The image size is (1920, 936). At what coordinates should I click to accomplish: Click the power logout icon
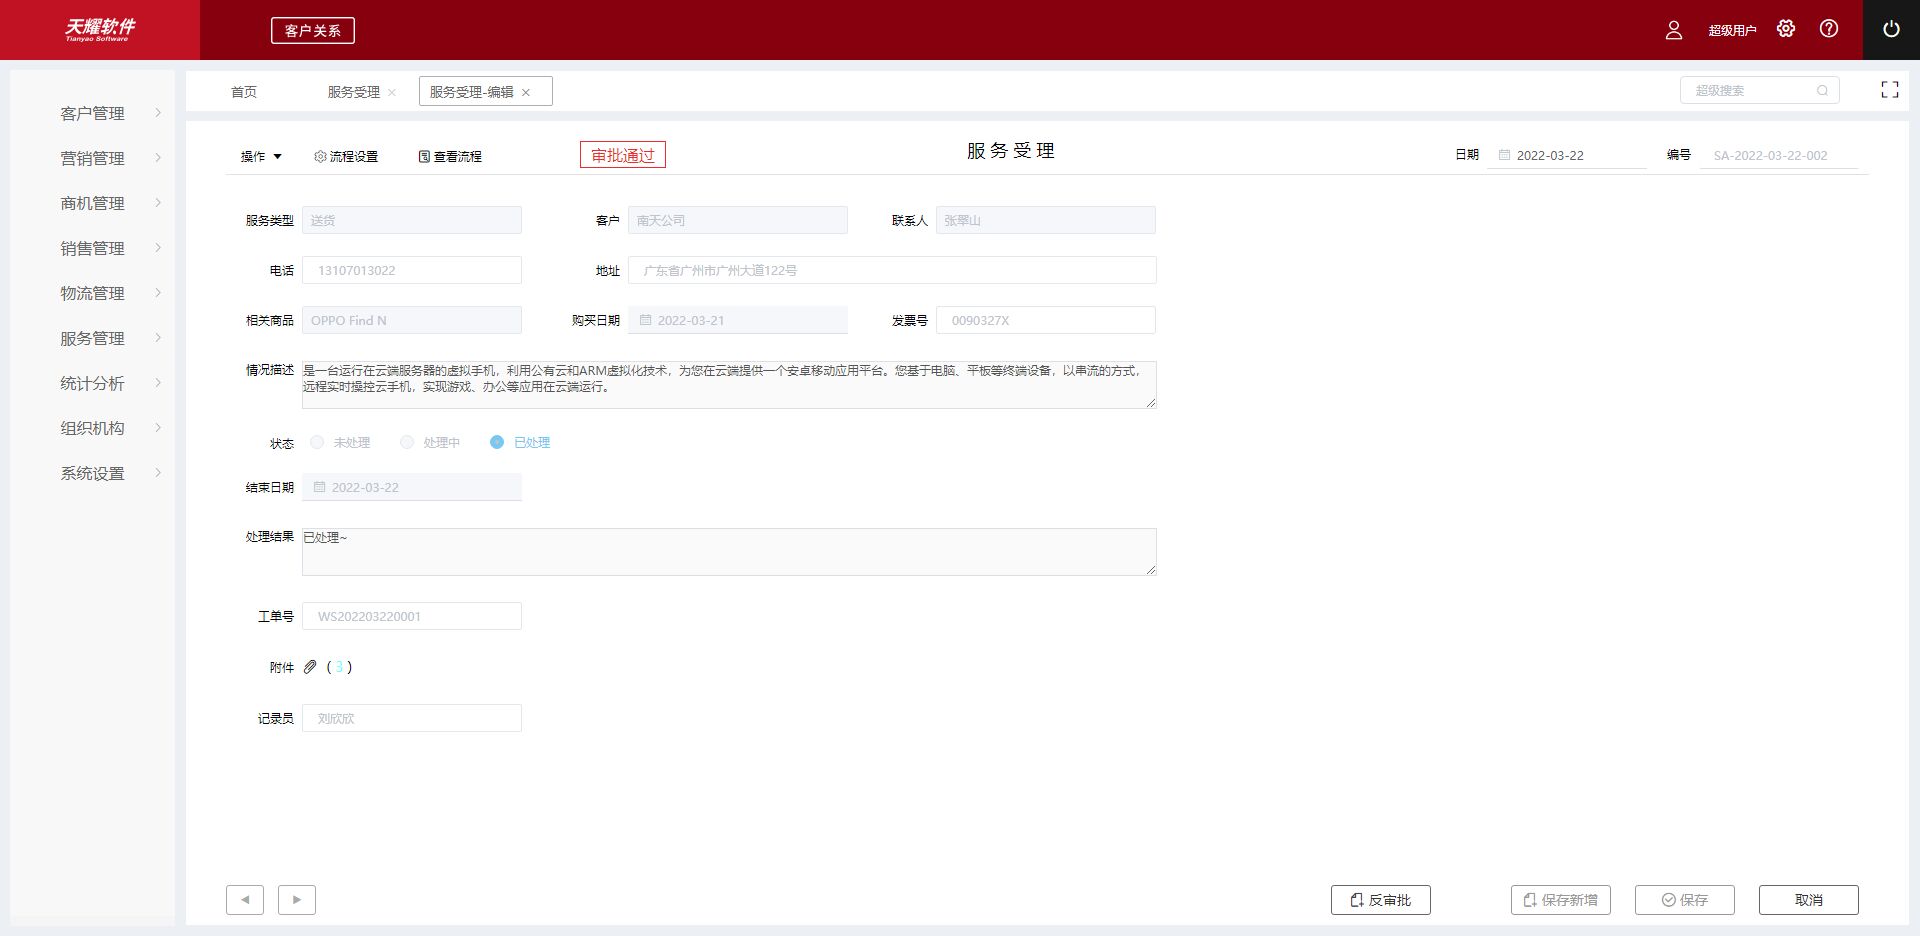point(1890,29)
